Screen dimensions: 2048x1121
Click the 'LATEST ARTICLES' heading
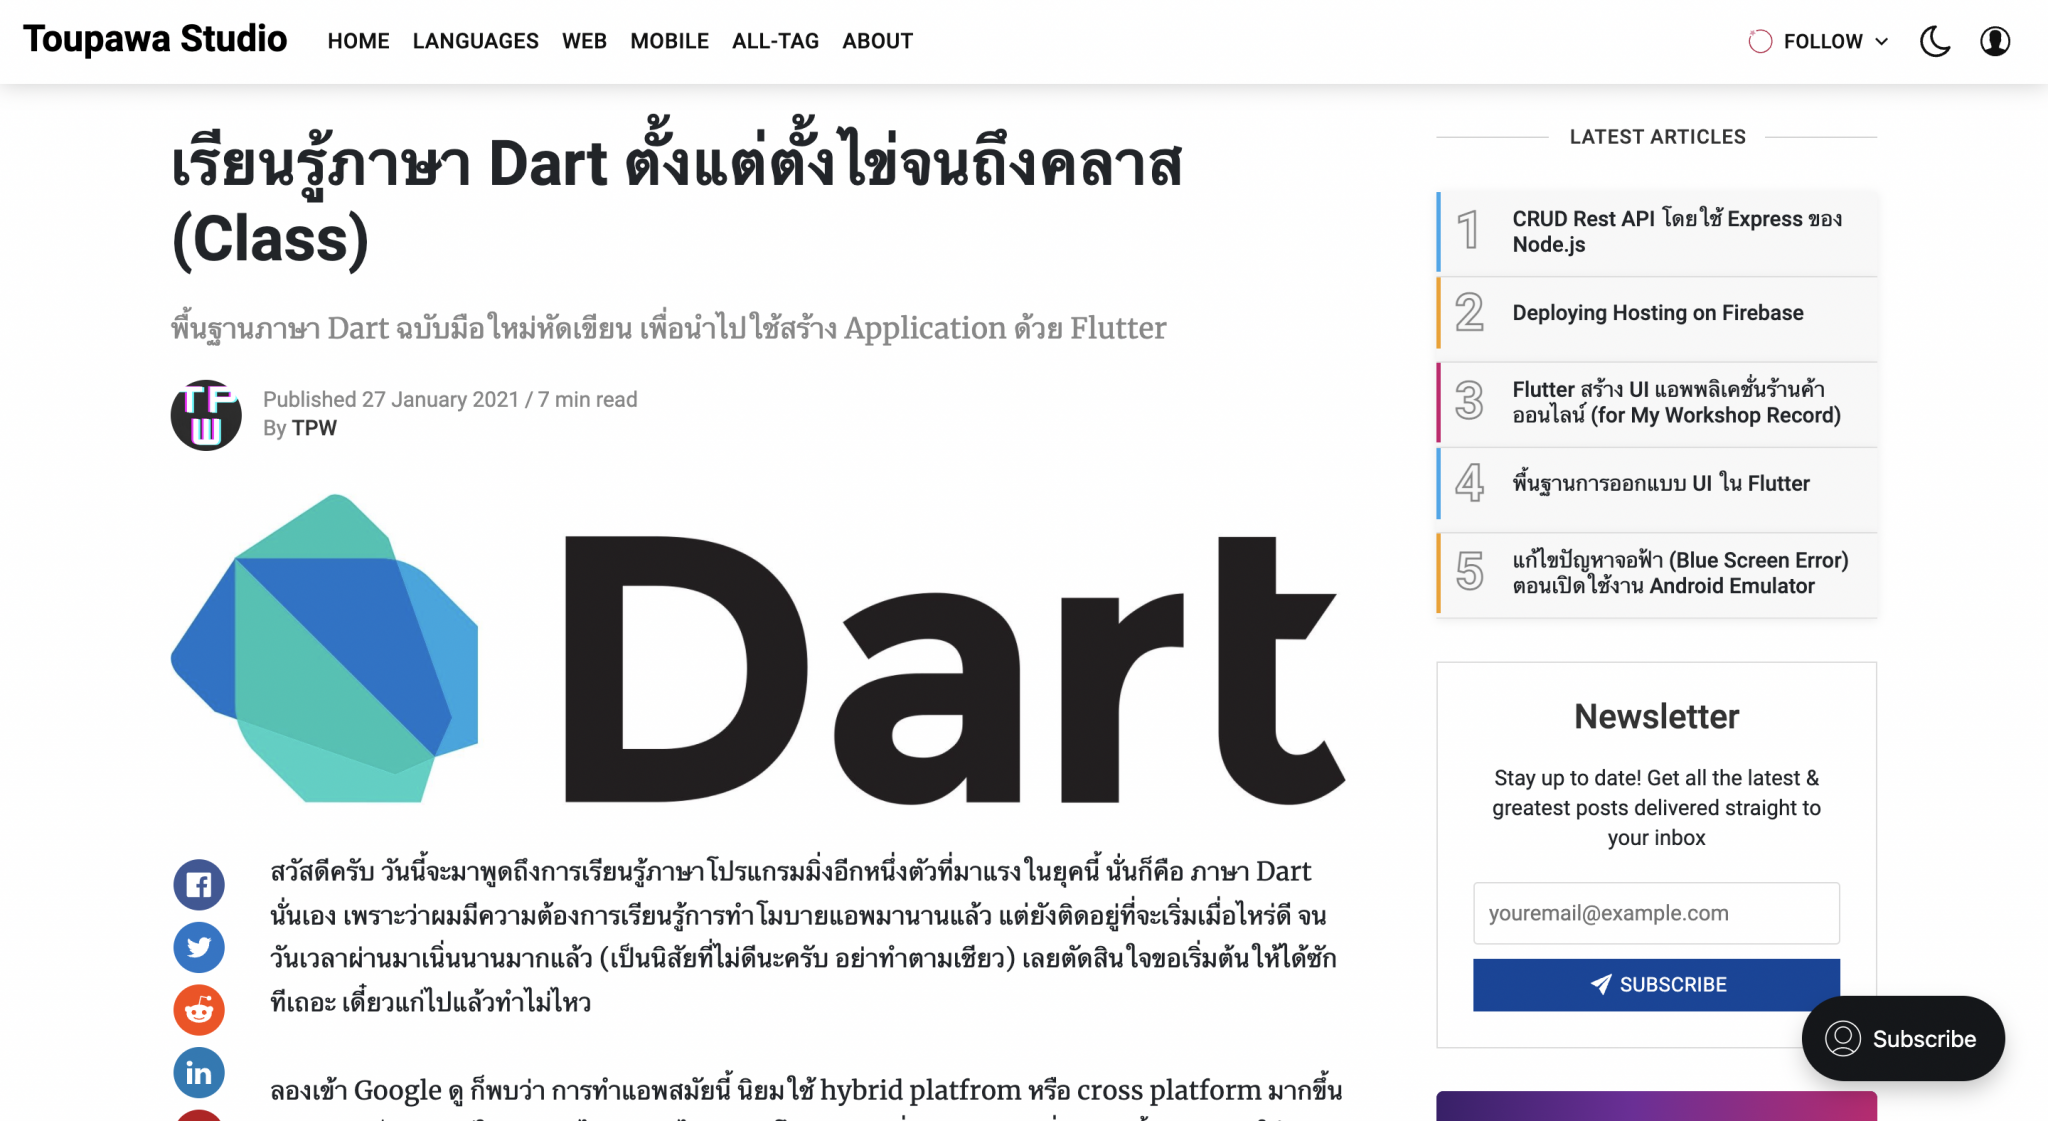[x=1657, y=137]
